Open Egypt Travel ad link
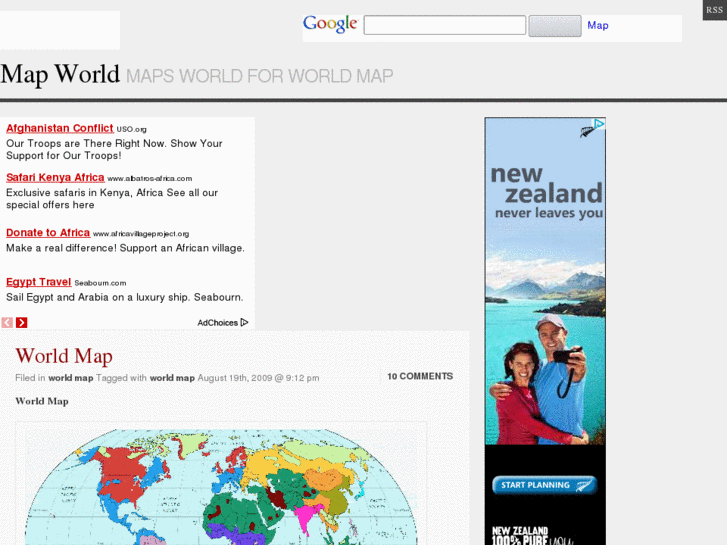 (38, 282)
